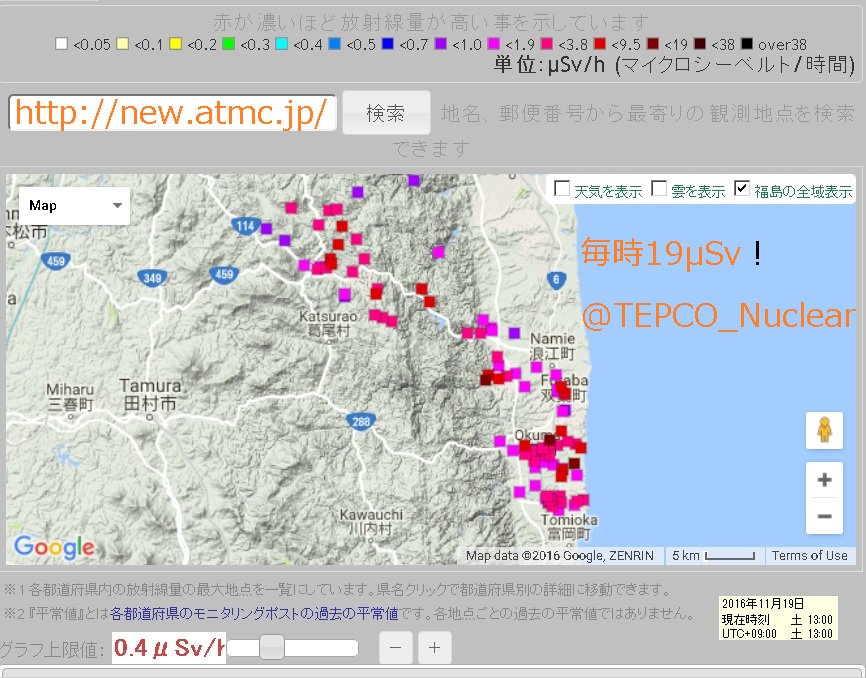Click the black over38 legend swatch
The width and height of the screenshot is (866, 678).
[x=747, y=44]
